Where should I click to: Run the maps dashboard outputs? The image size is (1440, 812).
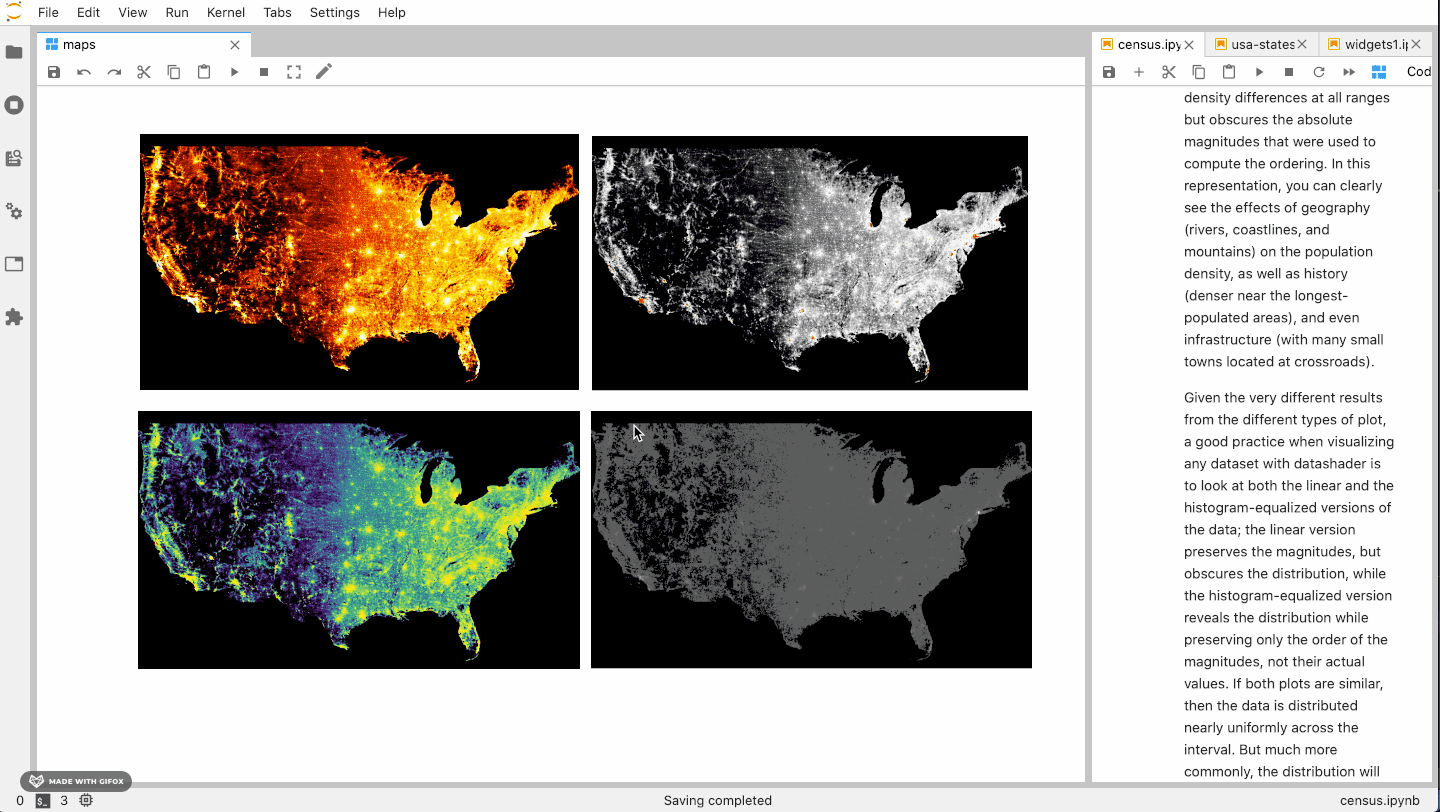point(234,72)
